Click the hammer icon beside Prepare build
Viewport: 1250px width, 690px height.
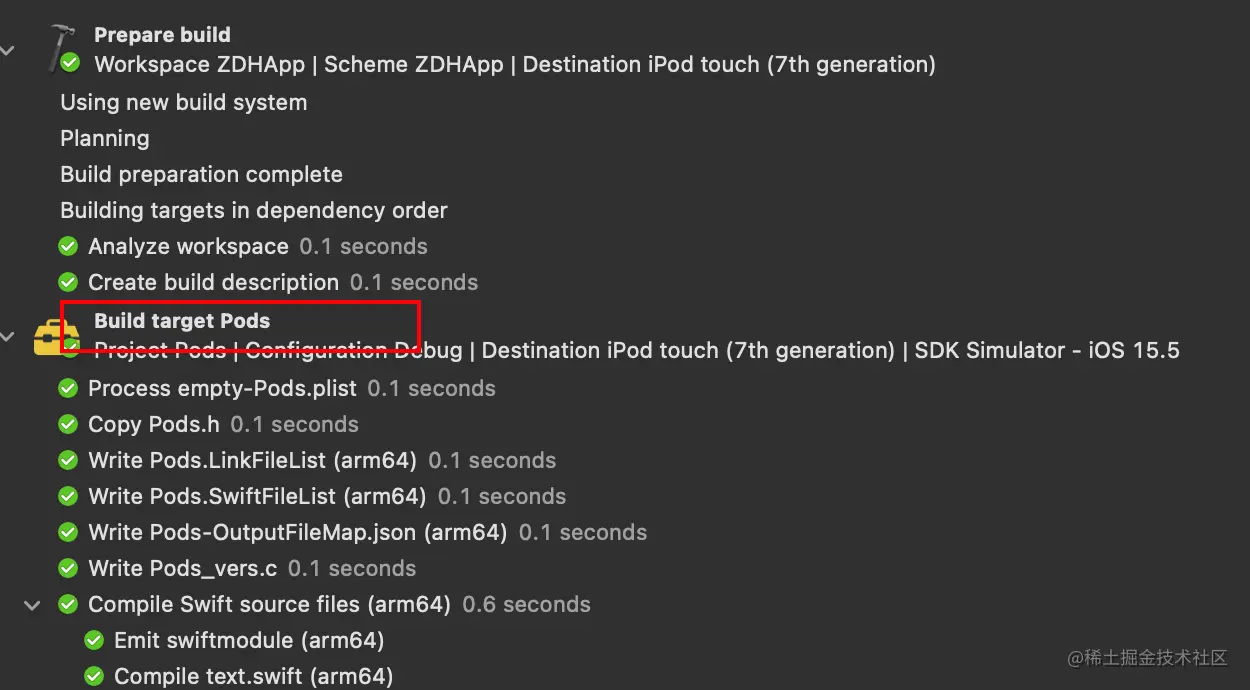[x=61, y=48]
